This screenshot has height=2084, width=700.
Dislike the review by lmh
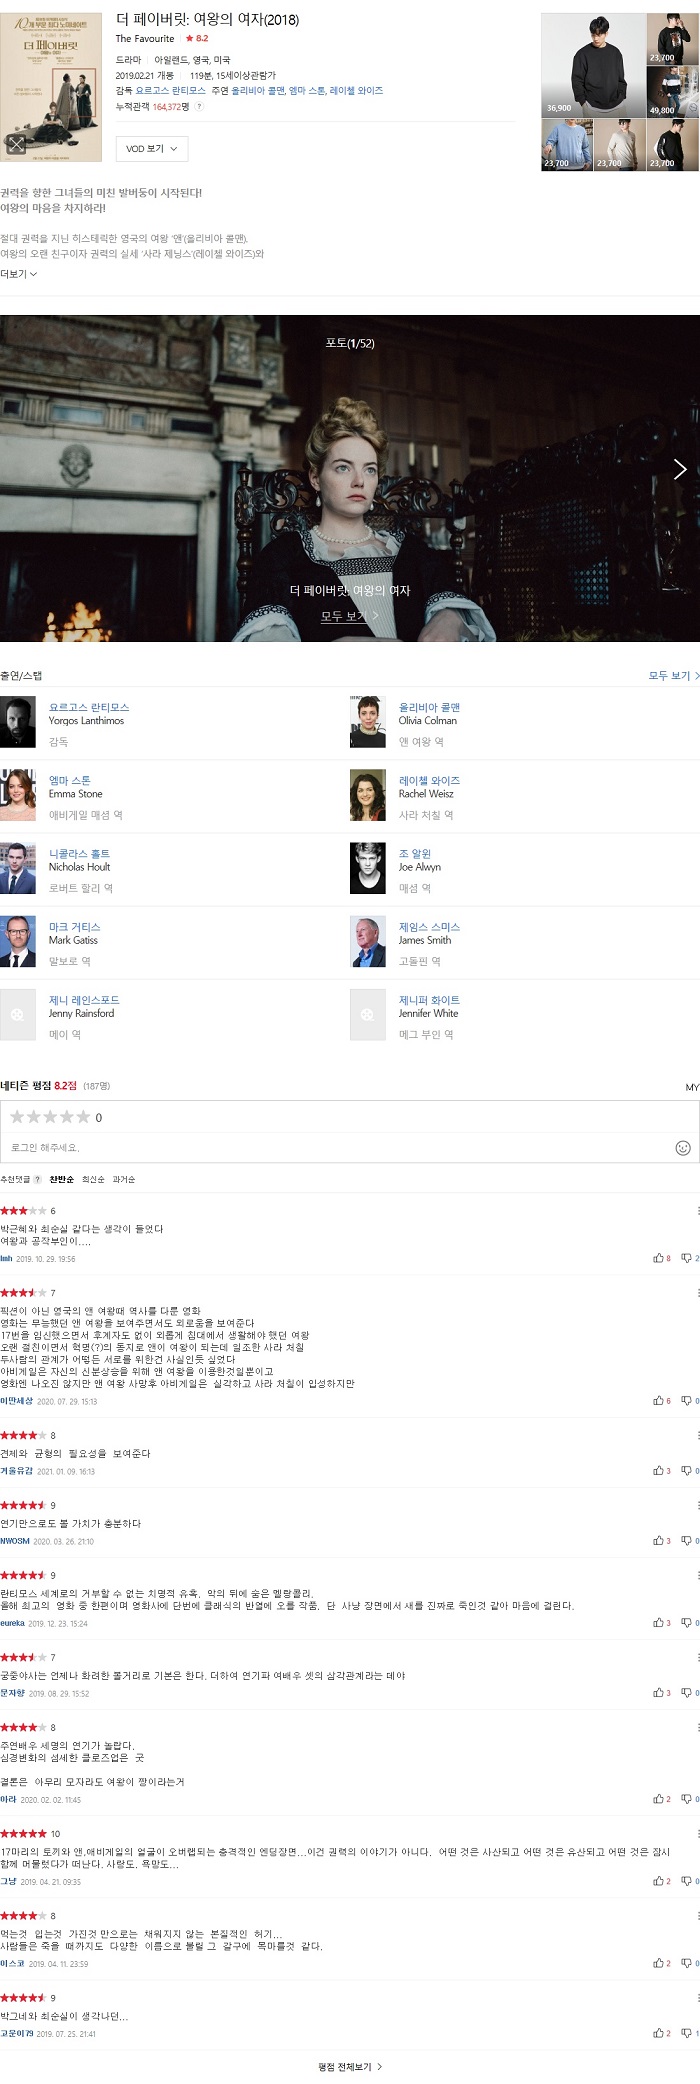tap(690, 1258)
